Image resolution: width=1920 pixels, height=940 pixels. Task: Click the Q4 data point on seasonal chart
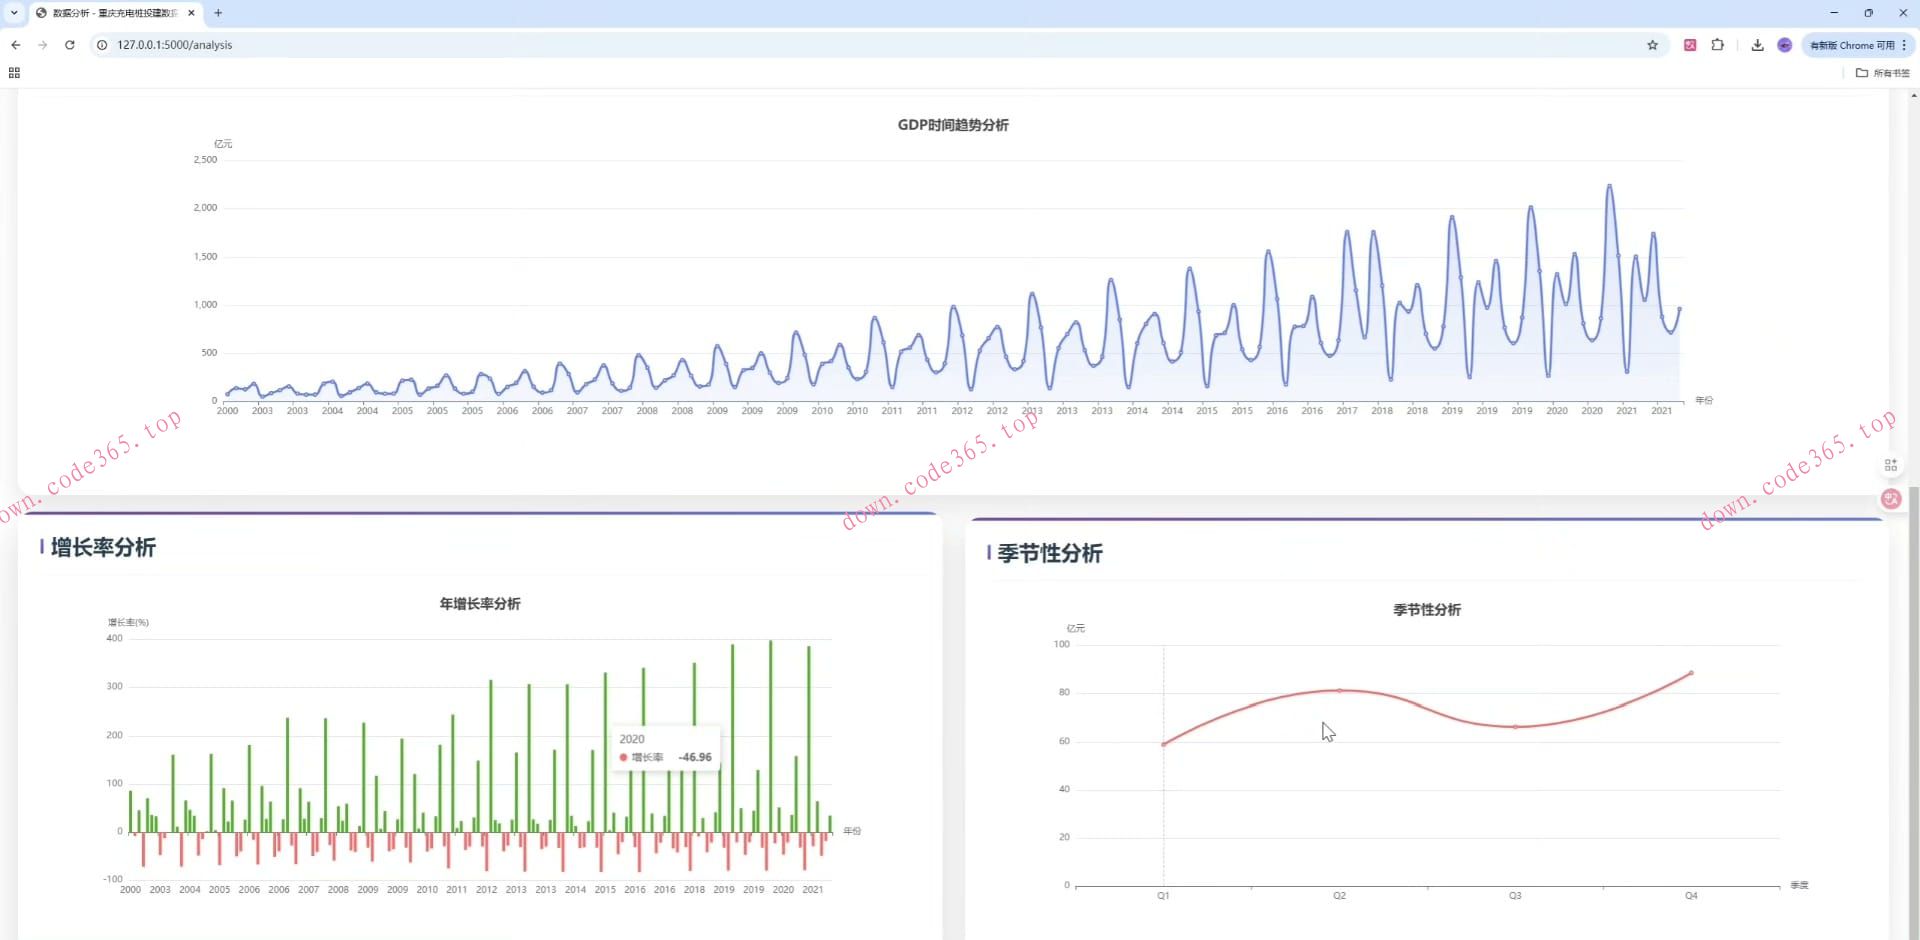pos(1691,673)
